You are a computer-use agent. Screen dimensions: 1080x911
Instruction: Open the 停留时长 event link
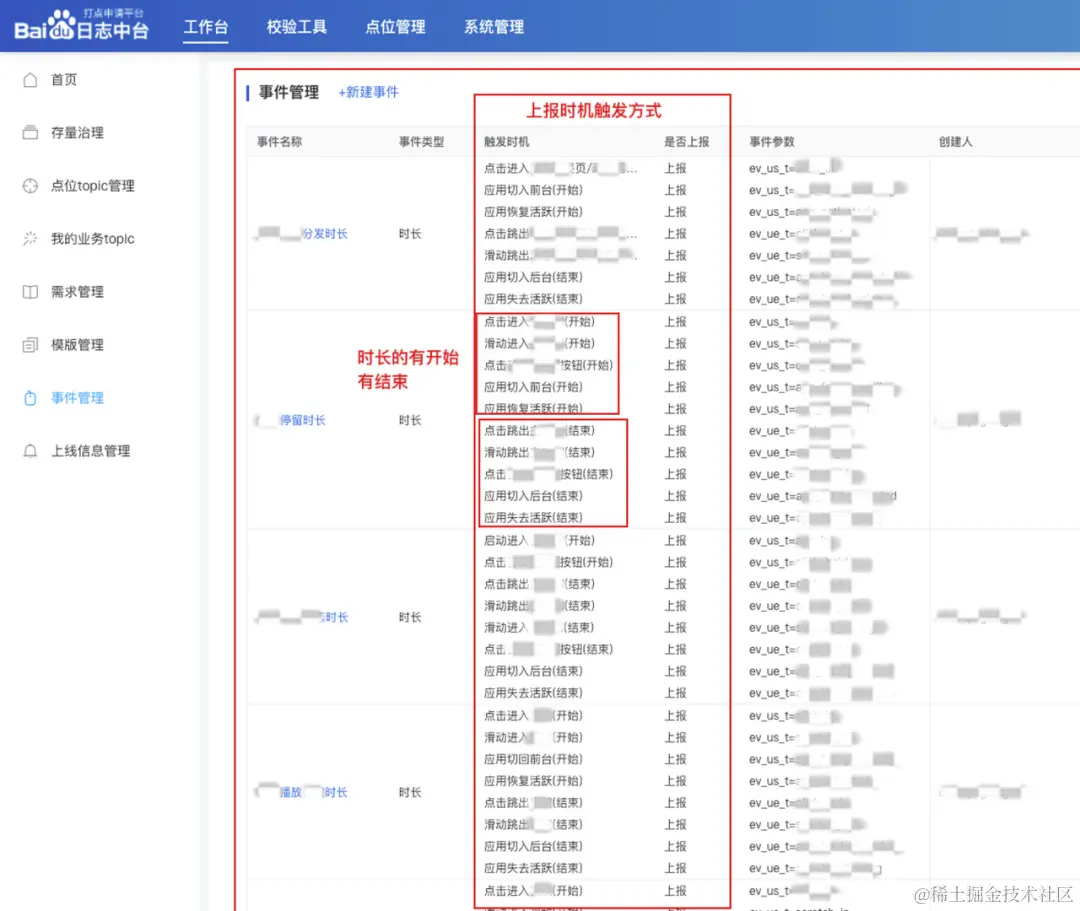click(302, 420)
